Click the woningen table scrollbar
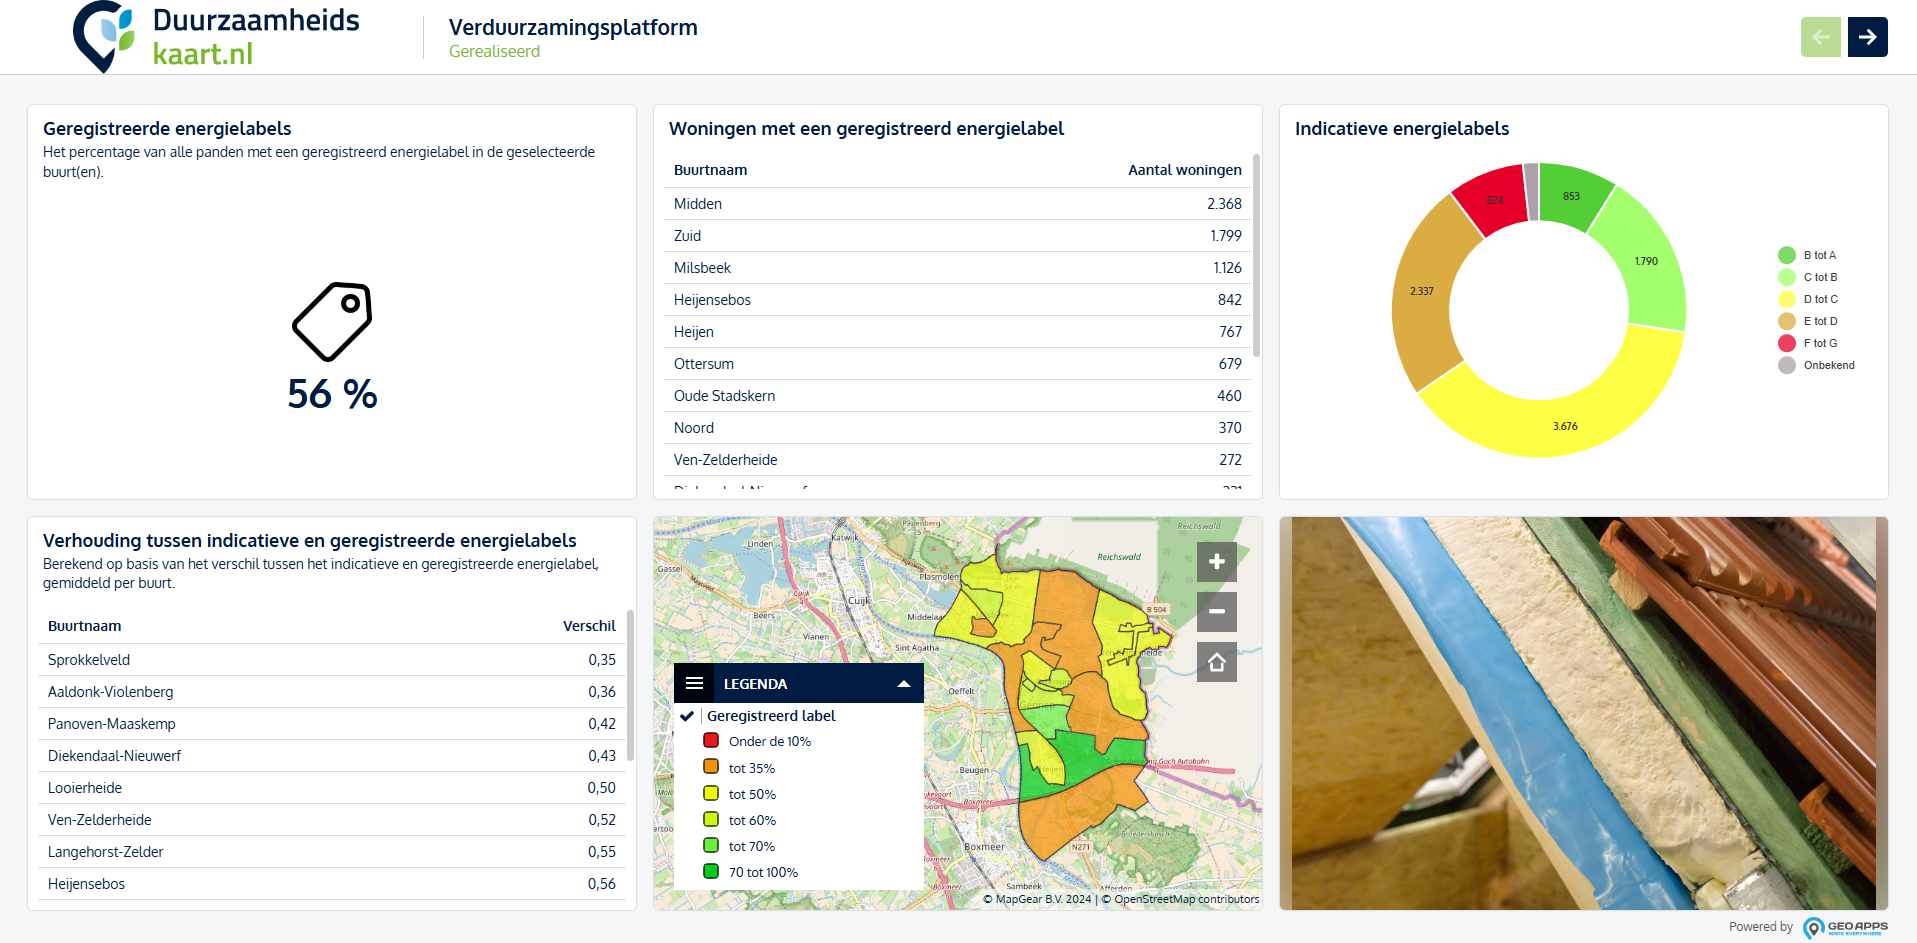Viewport: 1917px width, 943px height. coord(1256,255)
